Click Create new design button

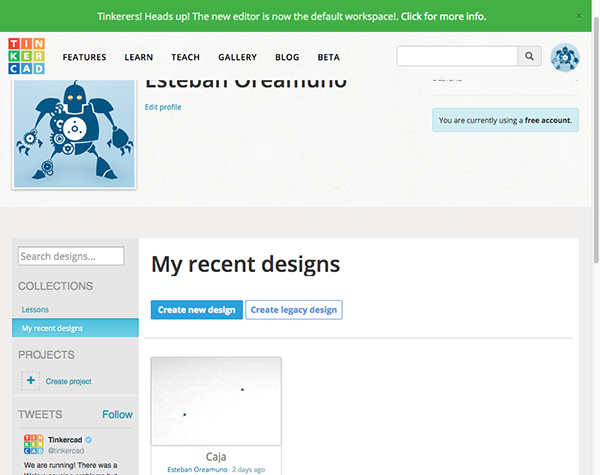tap(197, 310)
